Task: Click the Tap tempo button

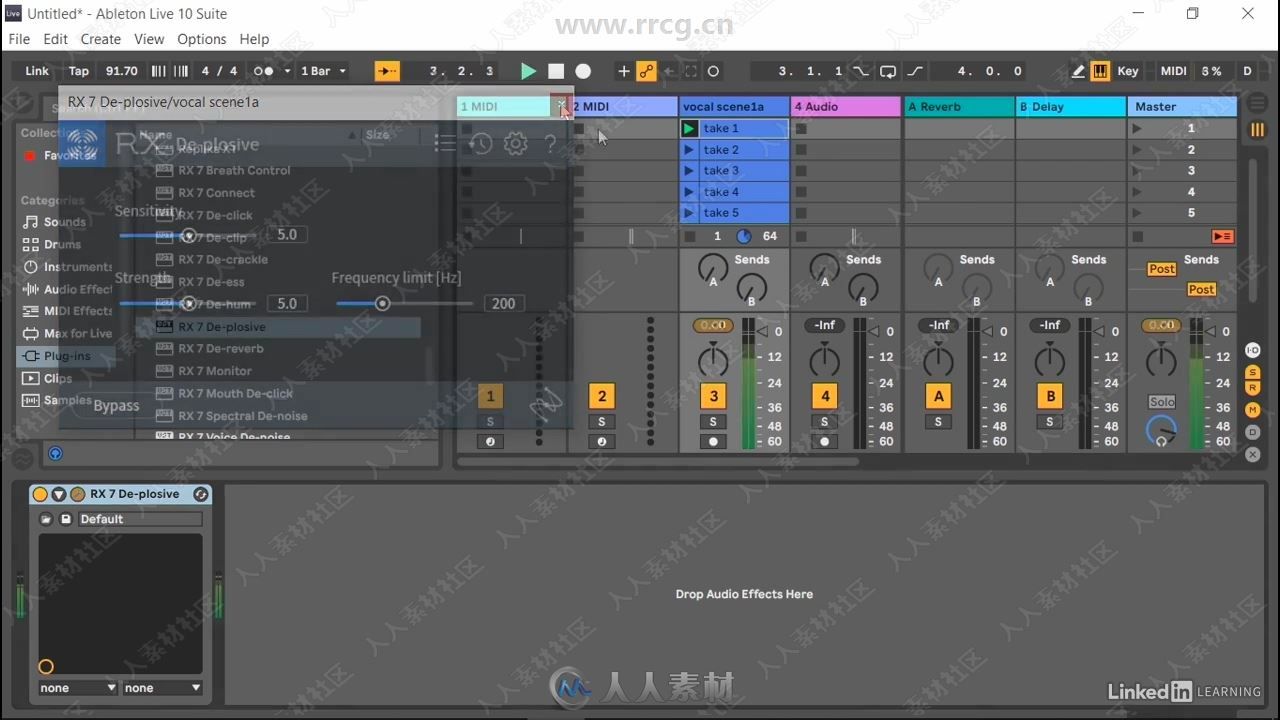Action: click(x=79, y=71)
